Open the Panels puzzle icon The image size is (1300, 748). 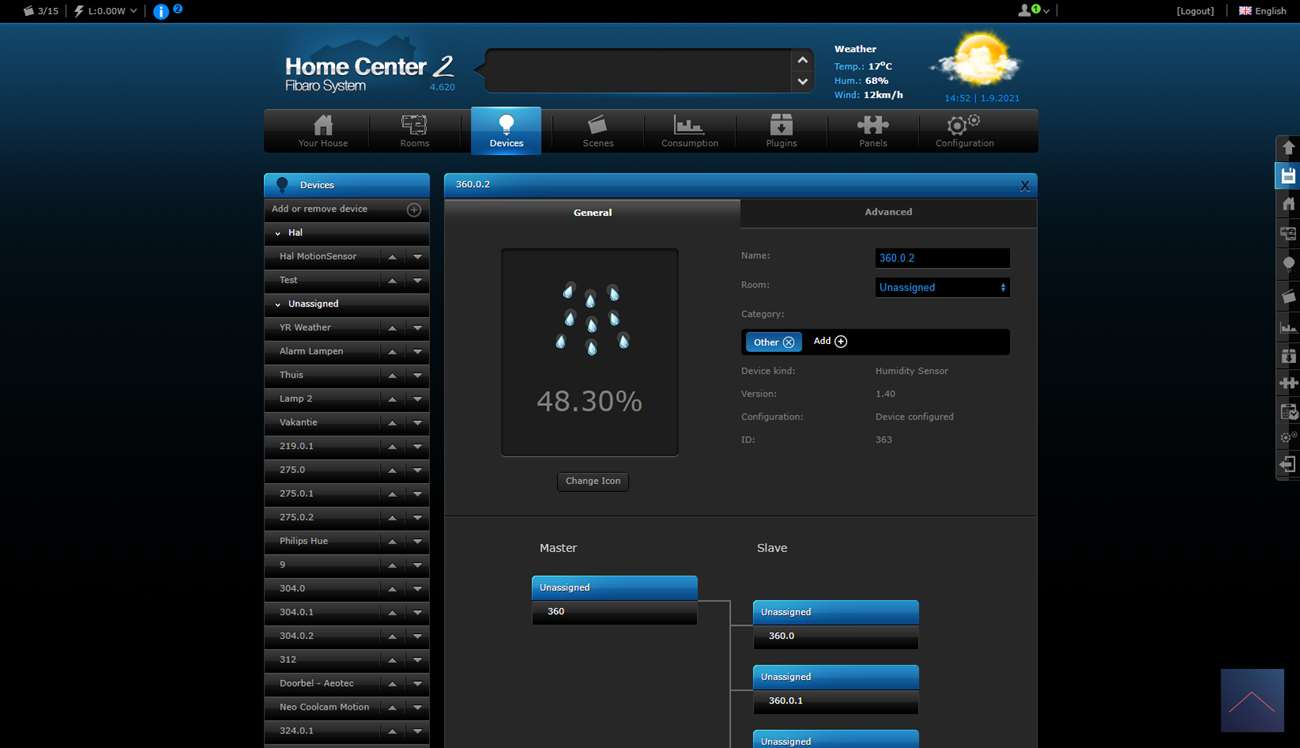tap(872, 126)
